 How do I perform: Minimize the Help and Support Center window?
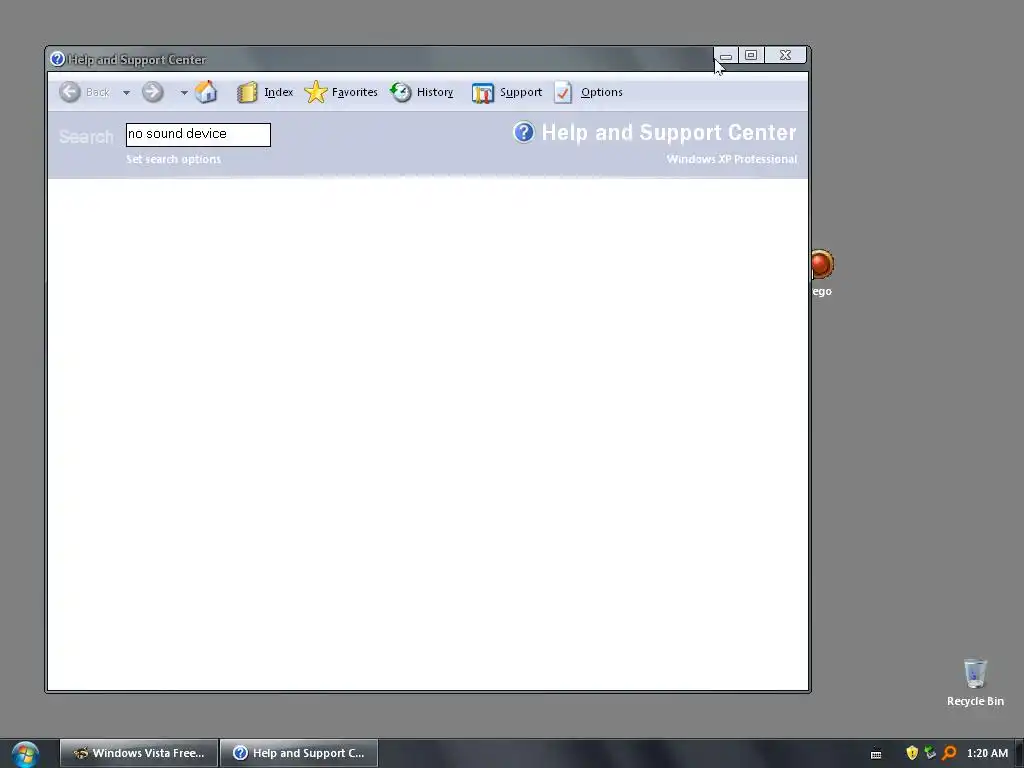[x=726, y=56]
